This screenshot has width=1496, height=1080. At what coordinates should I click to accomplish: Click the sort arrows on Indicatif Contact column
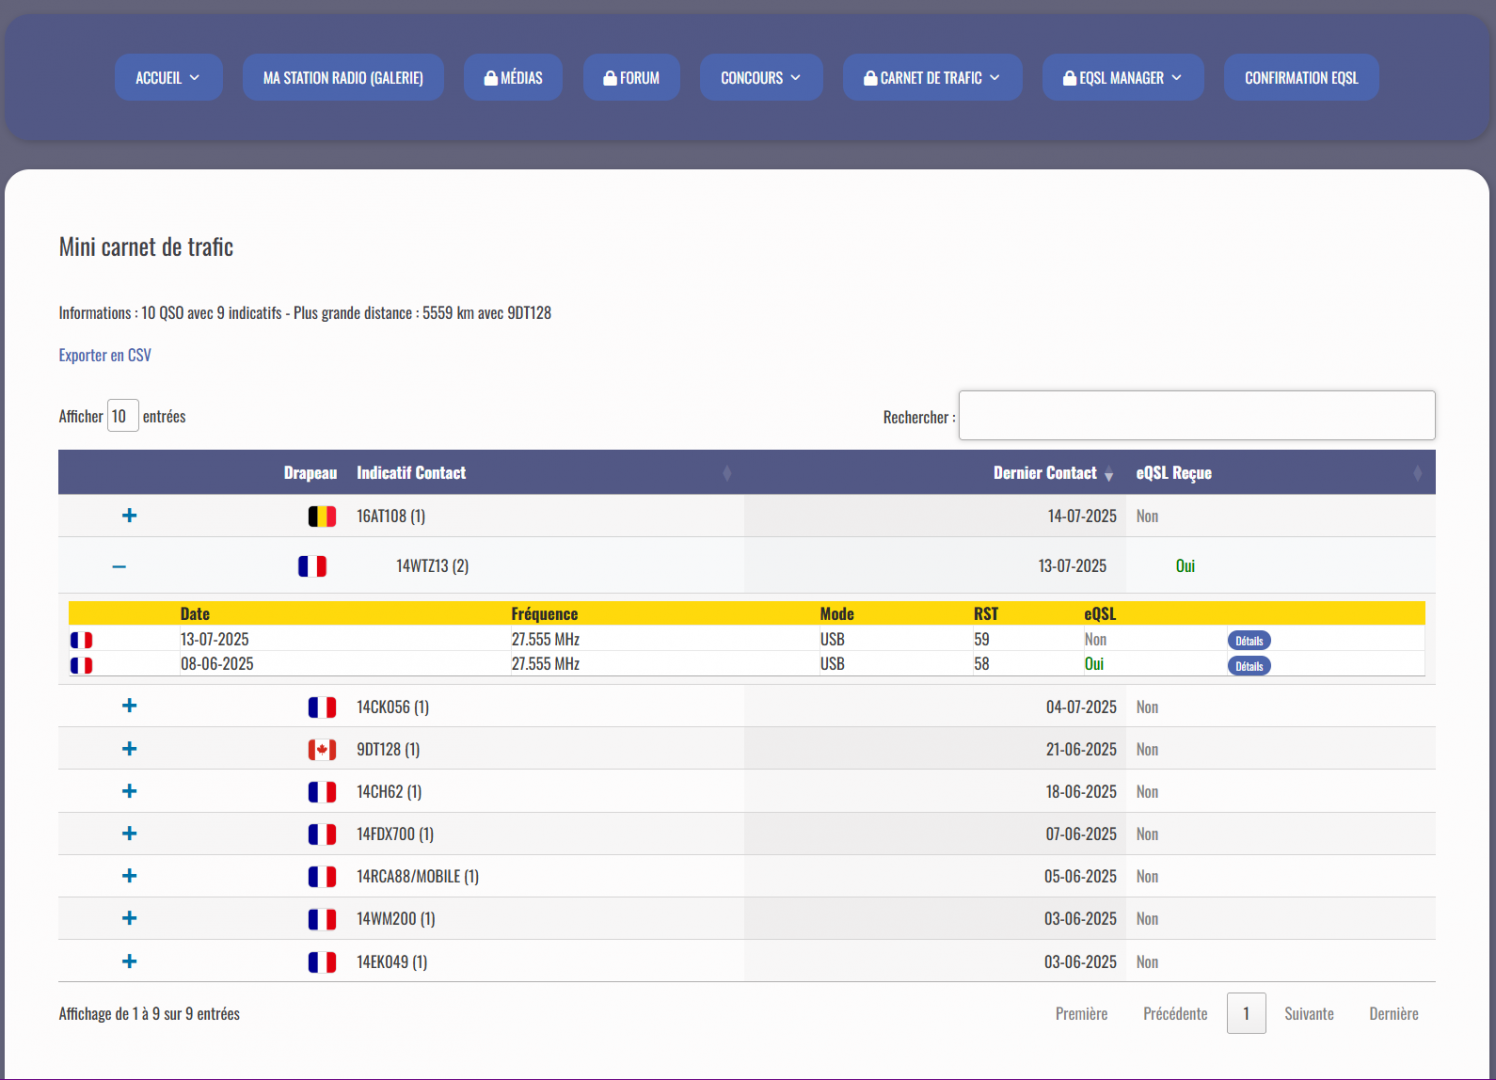pyautogui.click(x=727, y=473)
